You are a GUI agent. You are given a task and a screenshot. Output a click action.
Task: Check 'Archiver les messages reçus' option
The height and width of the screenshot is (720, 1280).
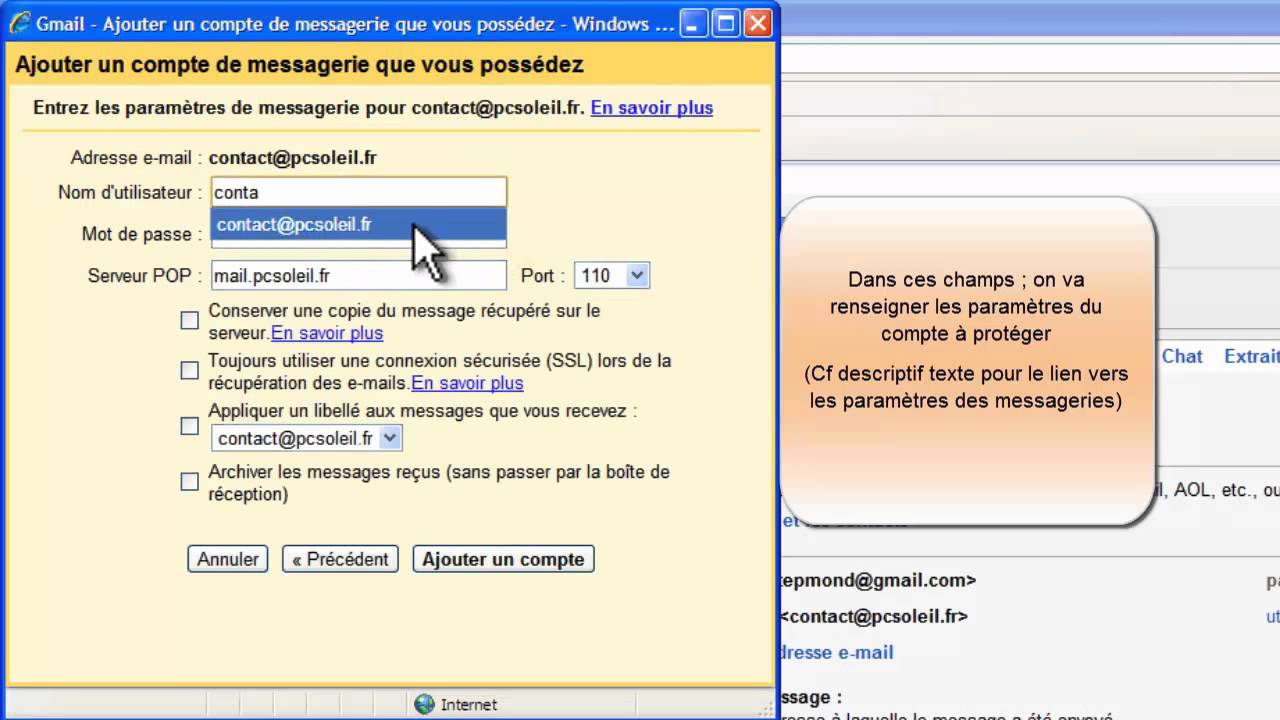[x=190, y=482]
